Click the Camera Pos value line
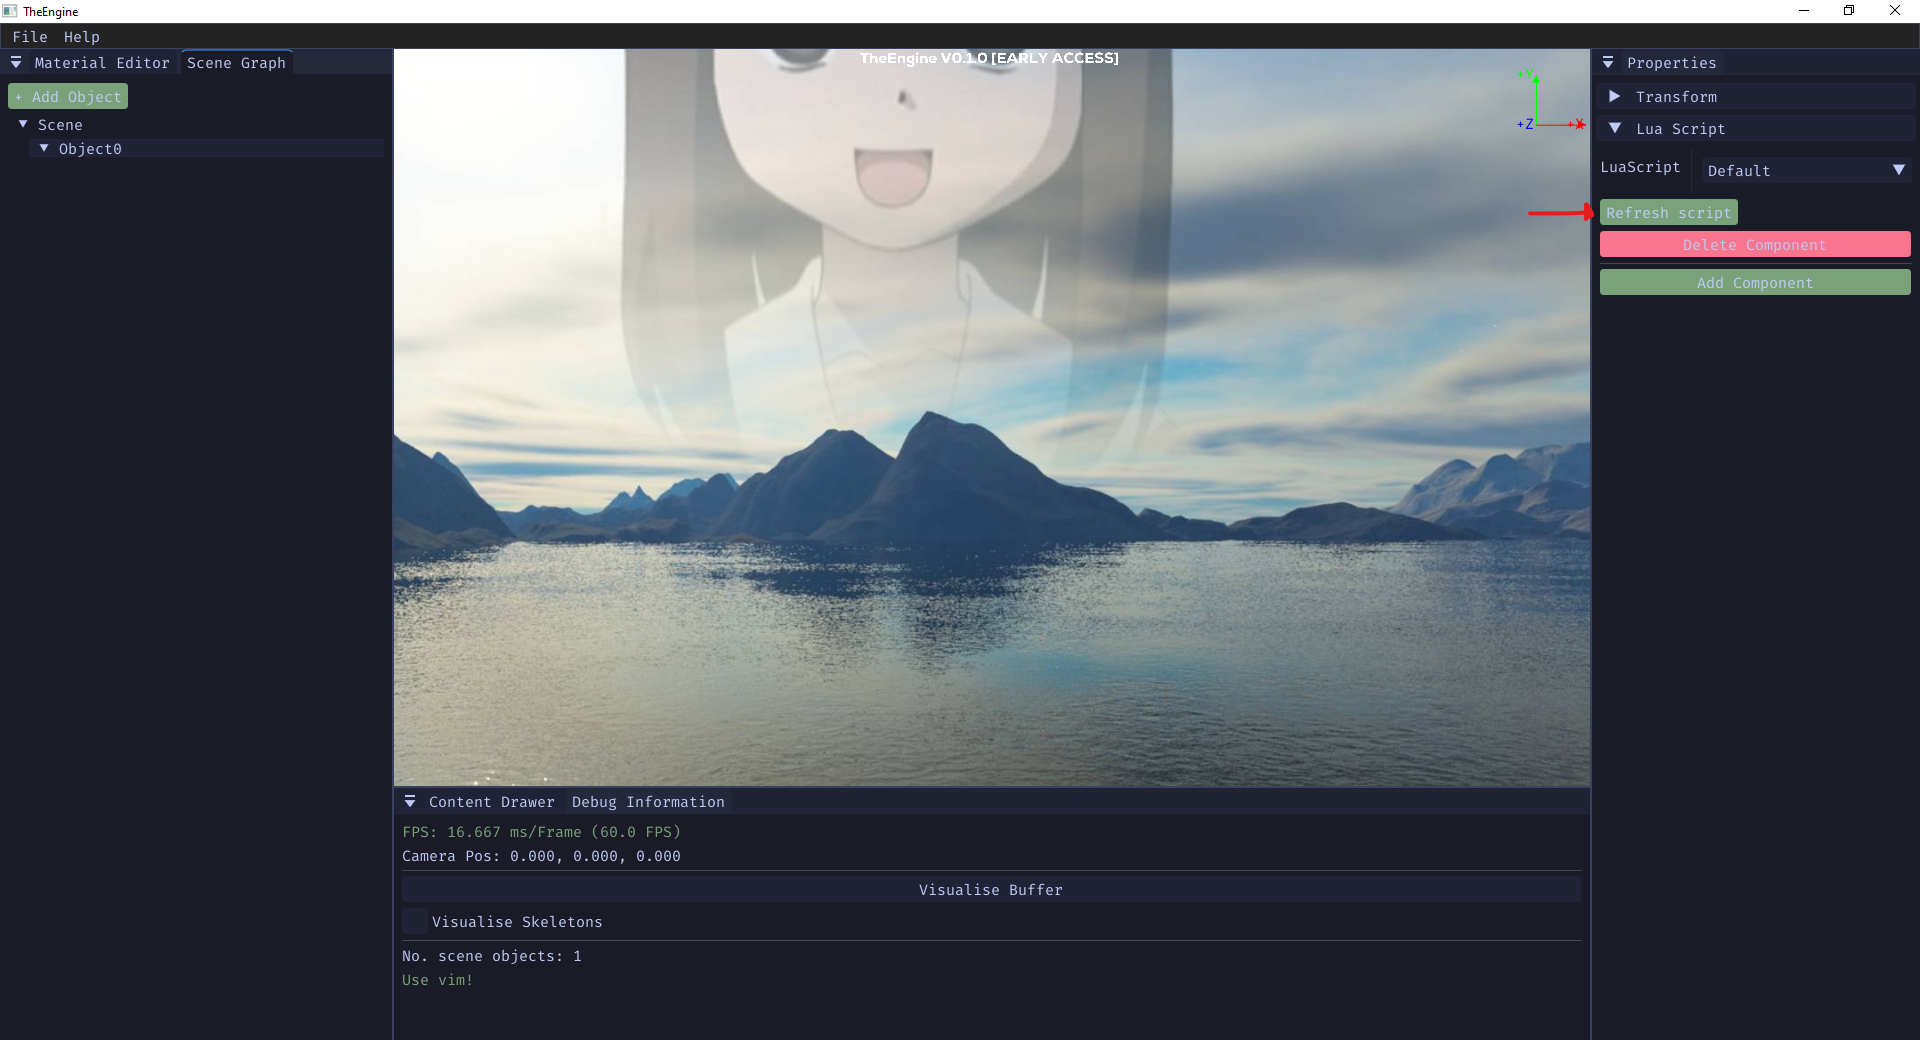The width and height of the screenshot is (1920, 1040). 541,856
